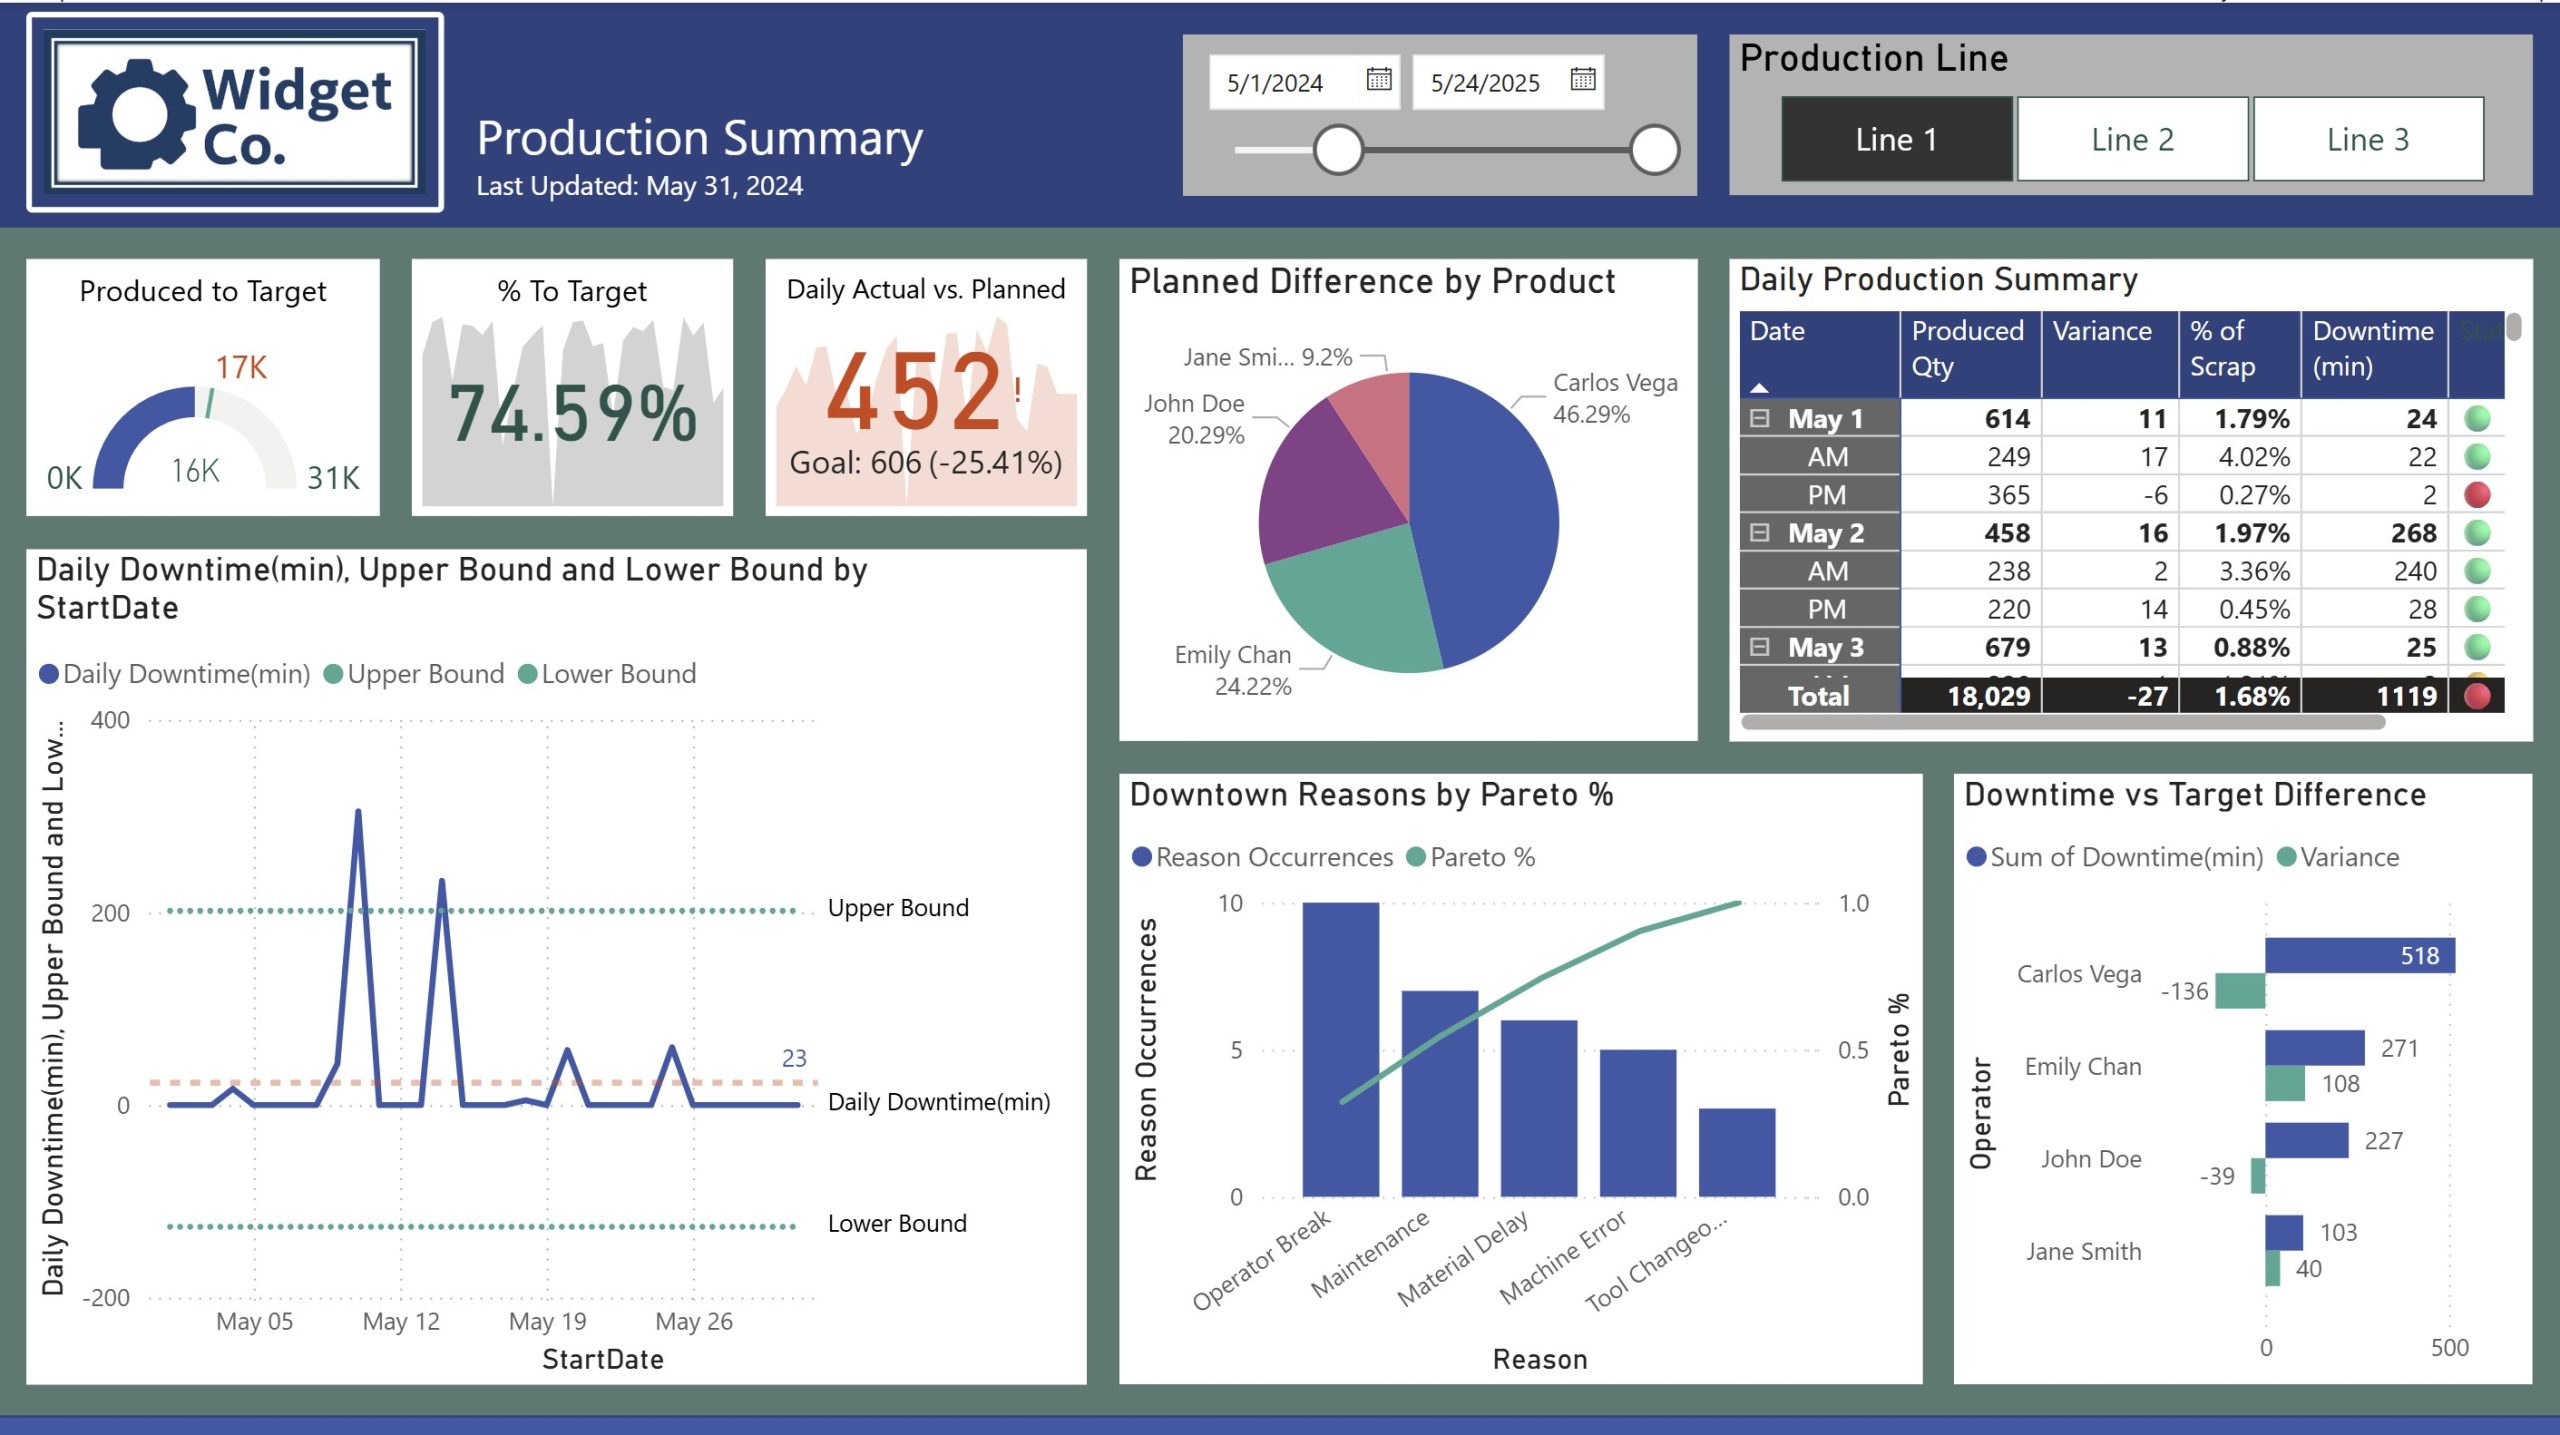Select Line 2 production line
Image resolution: width=2560 pixels, height=1435 pixels.
(x=2132, y=139)
